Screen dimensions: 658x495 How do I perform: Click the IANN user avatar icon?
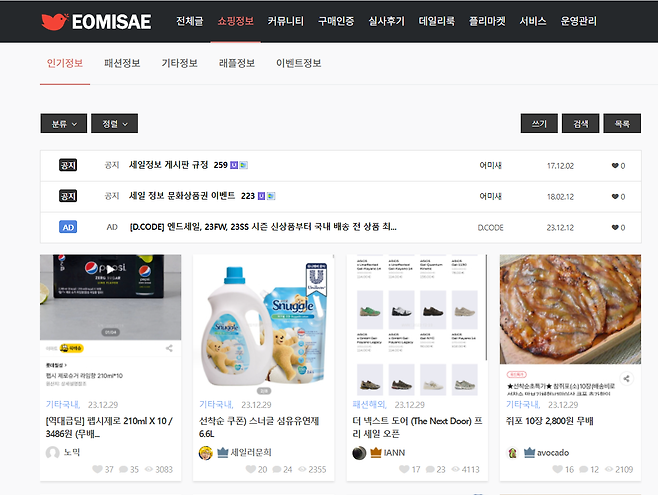pyautogui.click(x=359, y=453)
